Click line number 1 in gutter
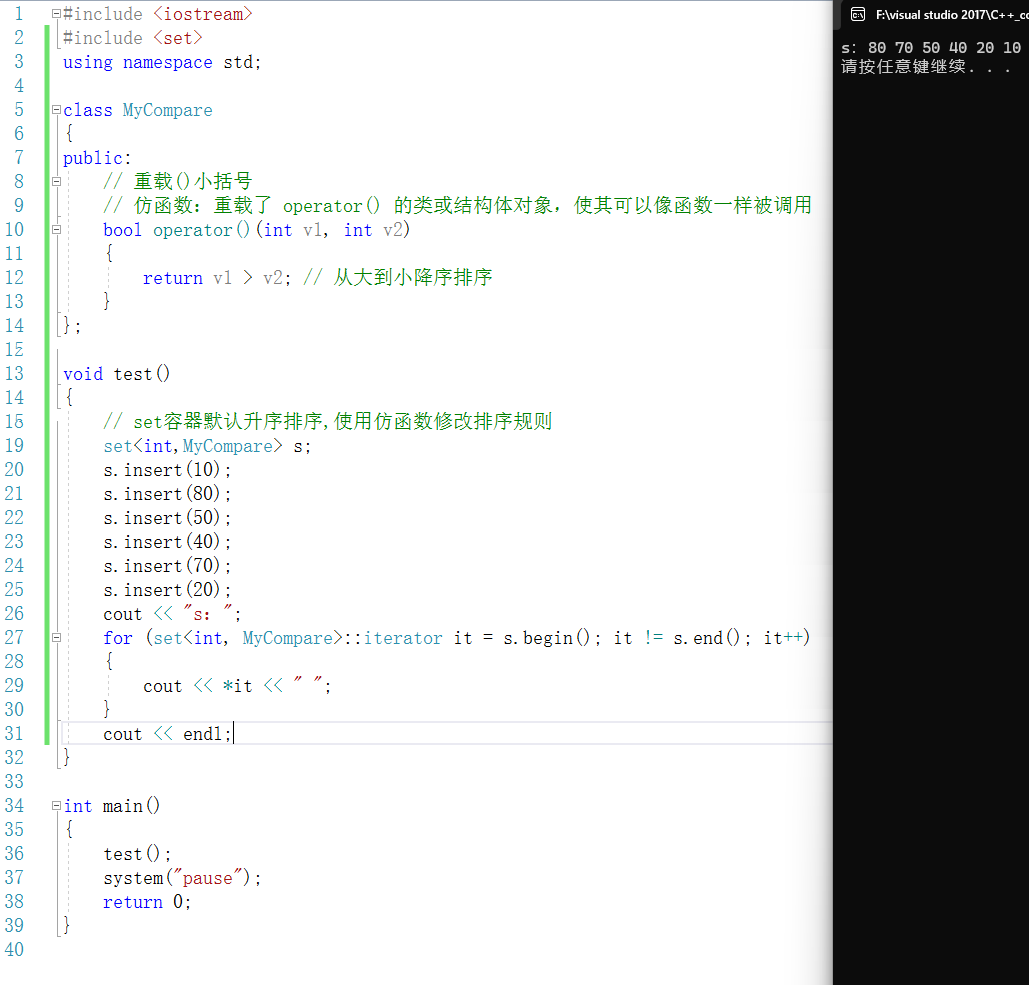Viewport: 1029px width, 985px height. click(x=18, y=14)
